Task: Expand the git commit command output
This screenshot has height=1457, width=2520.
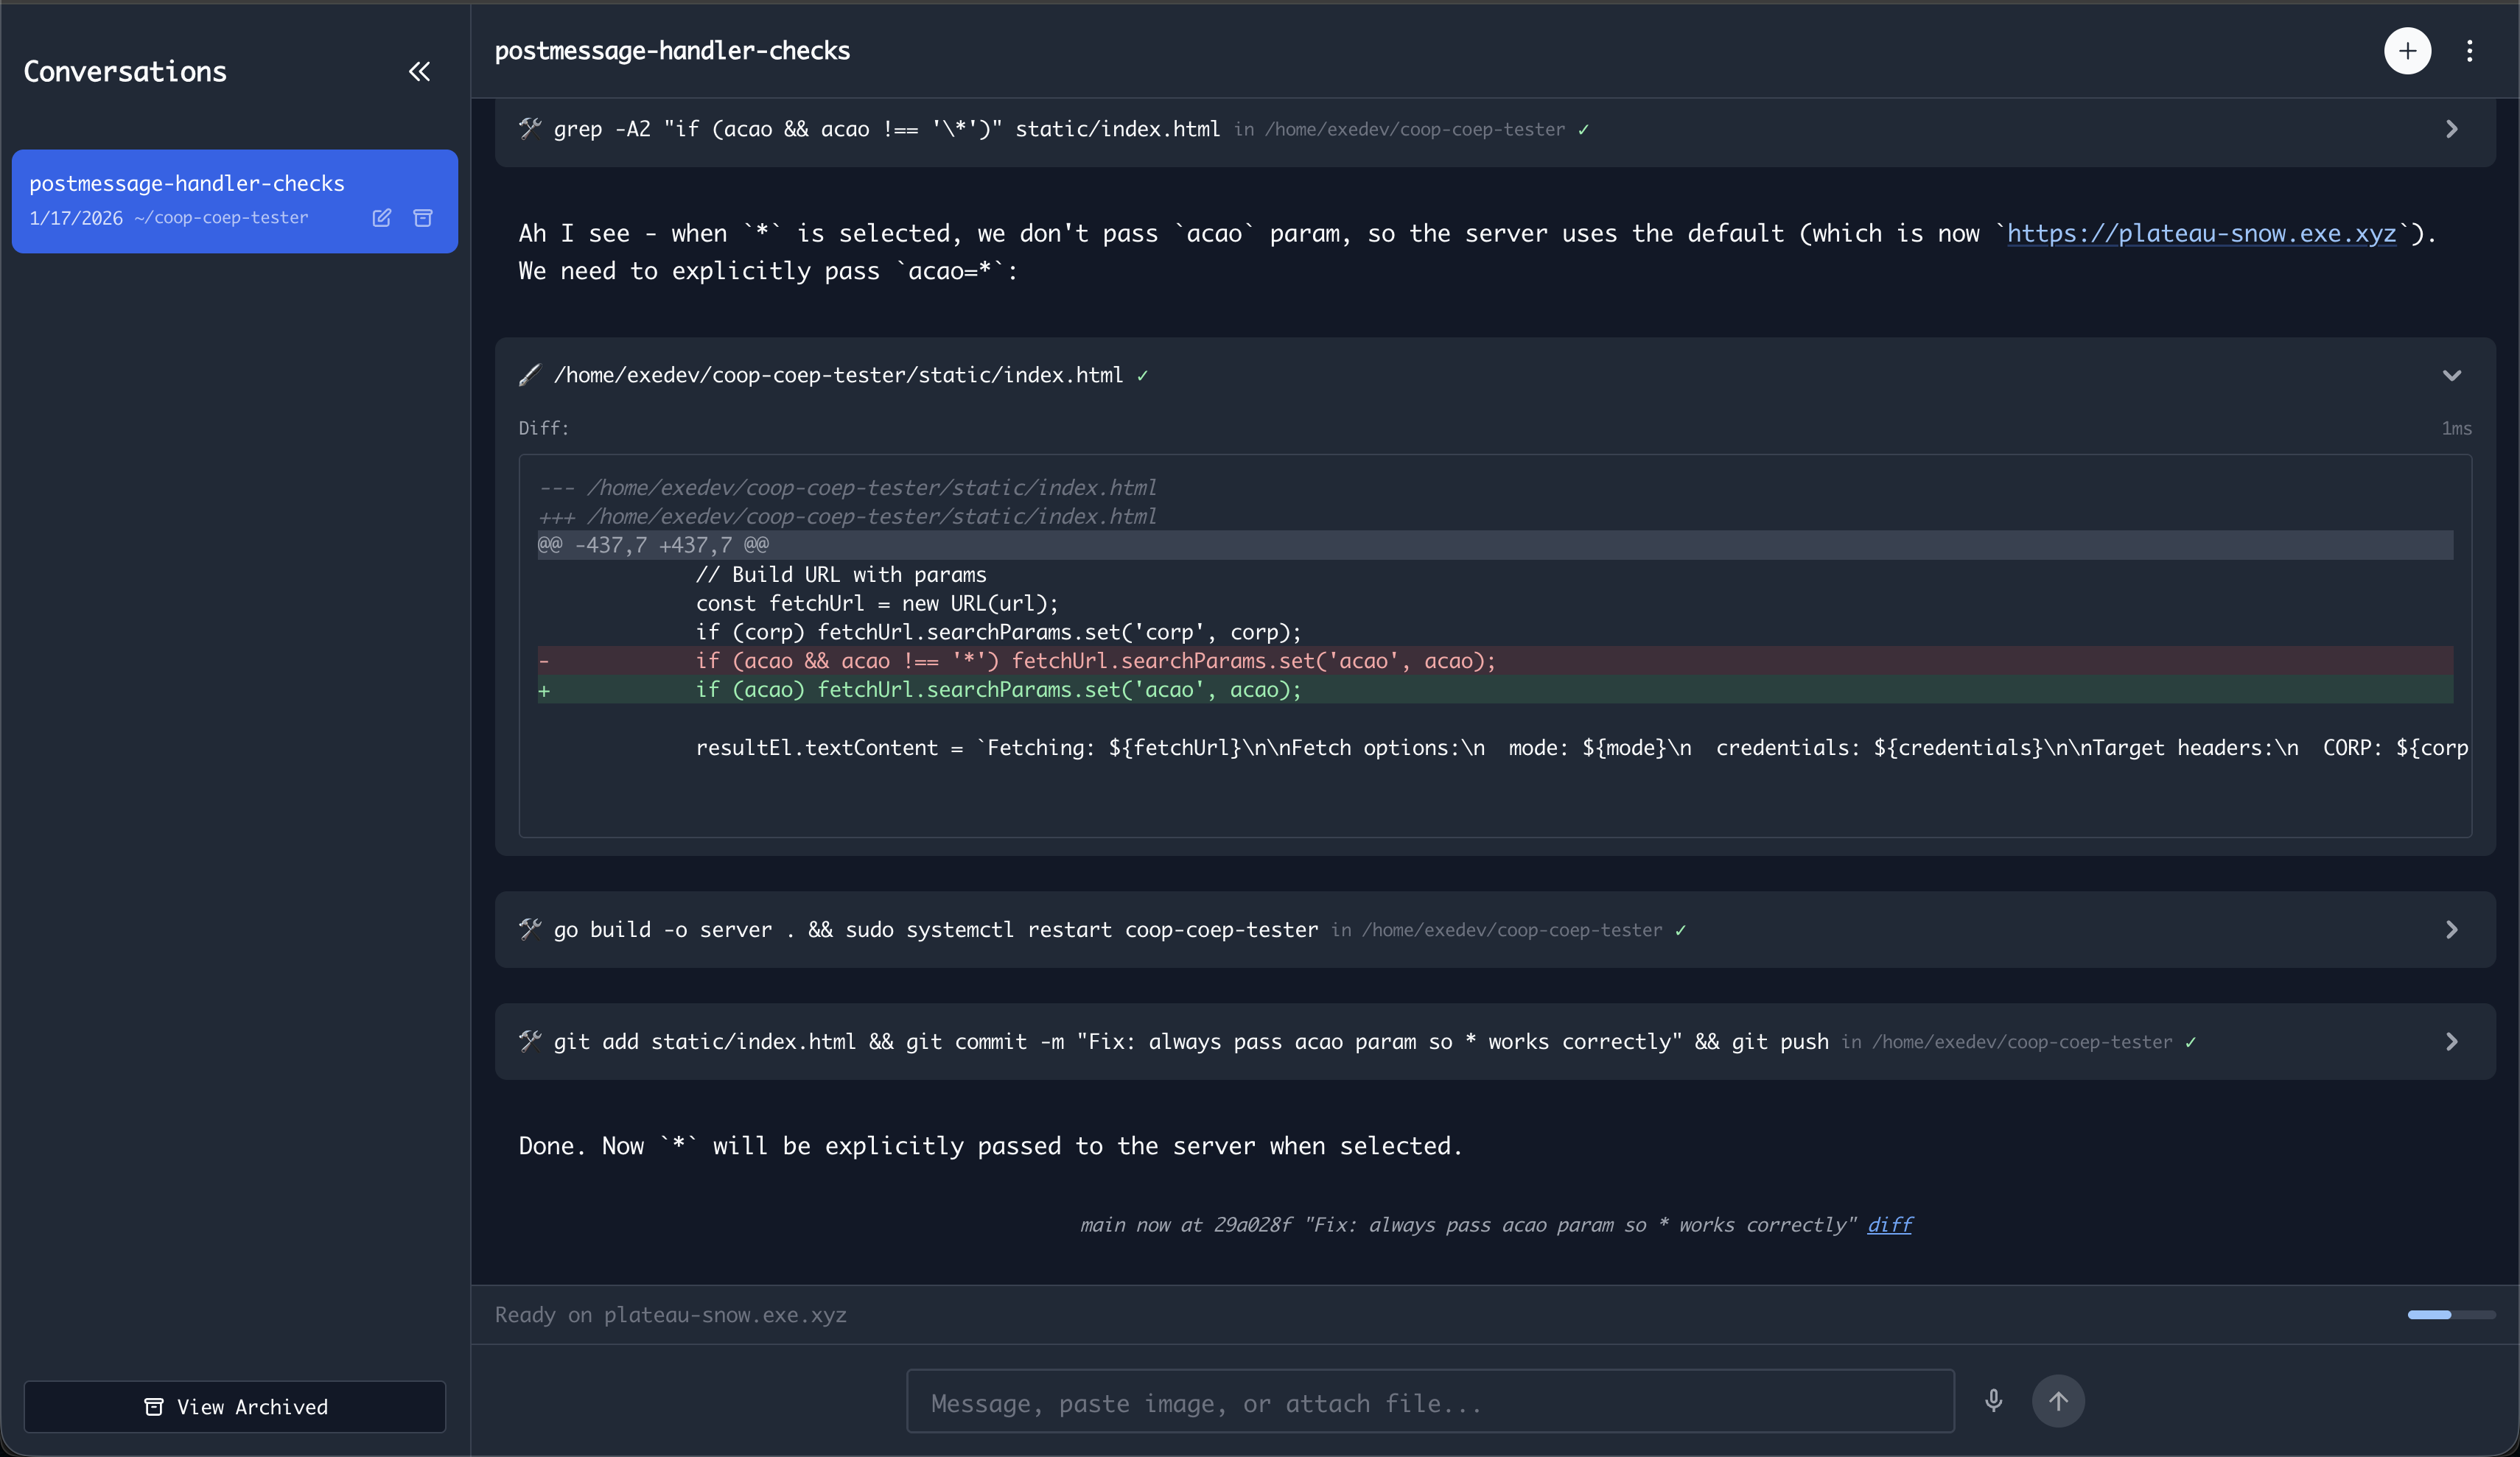Action: click(x=2451, y=1042)
